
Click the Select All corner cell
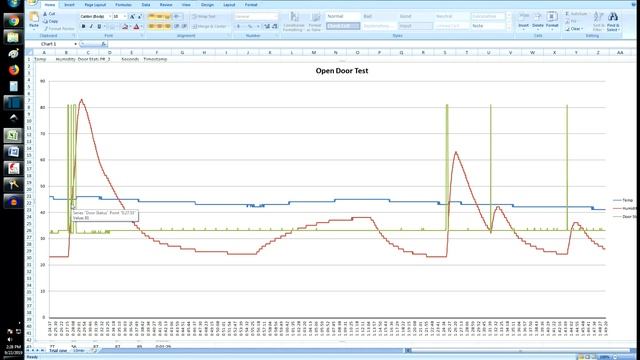tap(29, 52)
